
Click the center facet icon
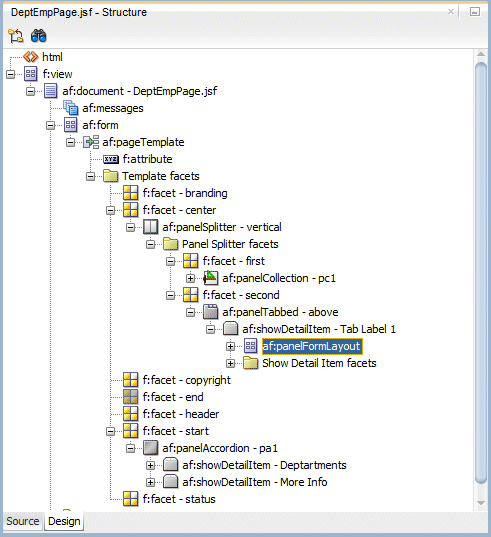[130, 210]
